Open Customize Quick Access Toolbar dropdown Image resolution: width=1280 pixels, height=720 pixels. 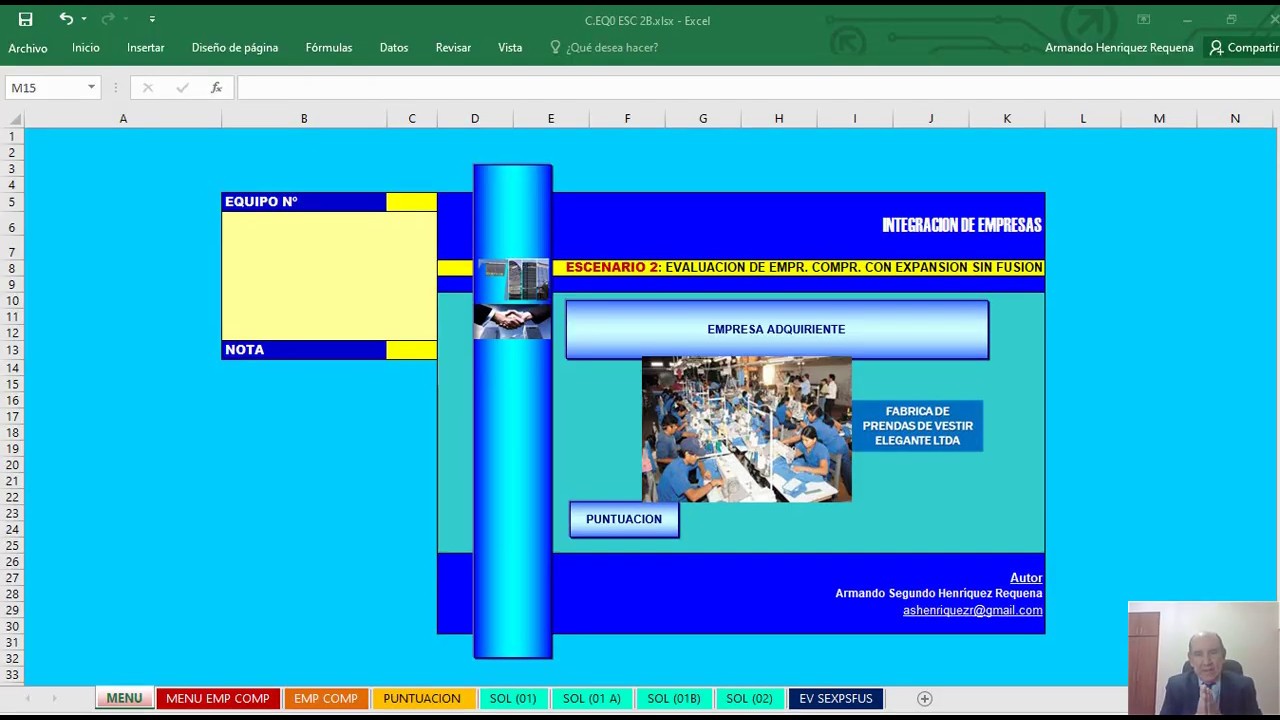click(152, 19)
